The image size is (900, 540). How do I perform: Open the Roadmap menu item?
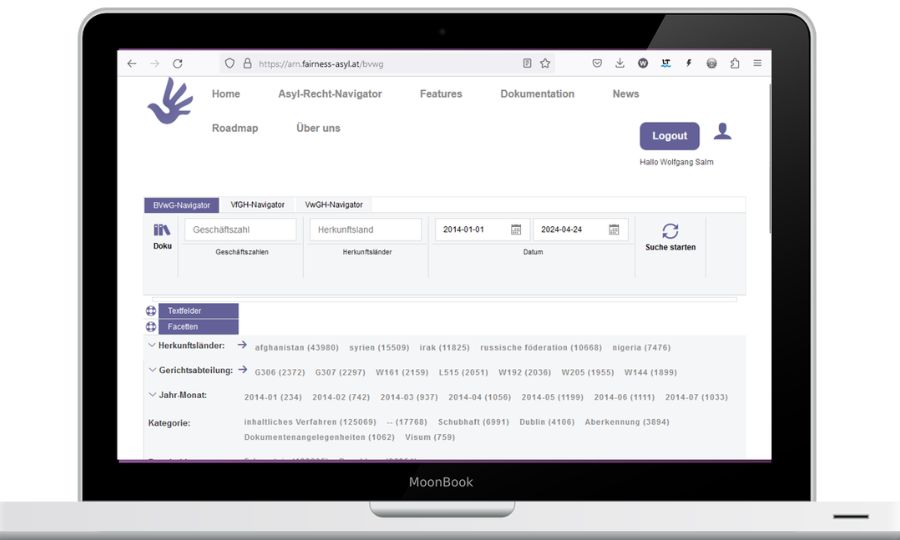coord(235,128)
